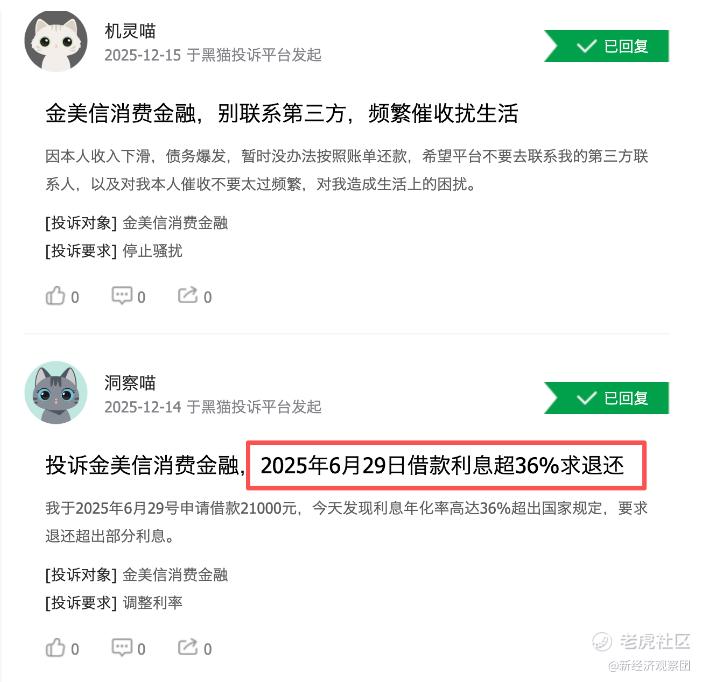This screenshot has width=704, height=682.
Task: Click the 2025-12-15 posting date line
Action: 213,55
